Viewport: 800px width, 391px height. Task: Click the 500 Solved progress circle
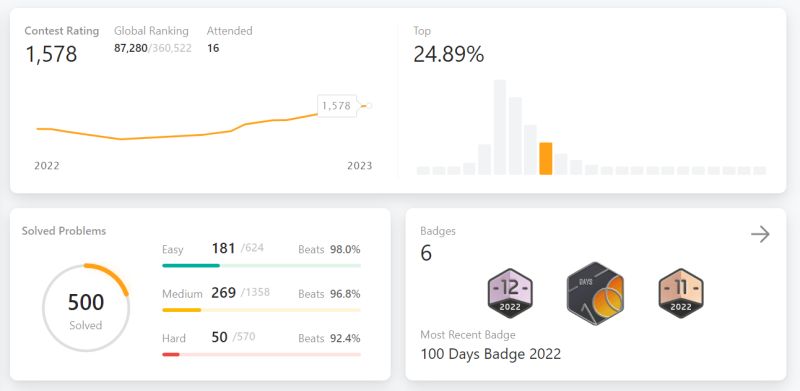[86, 308]
